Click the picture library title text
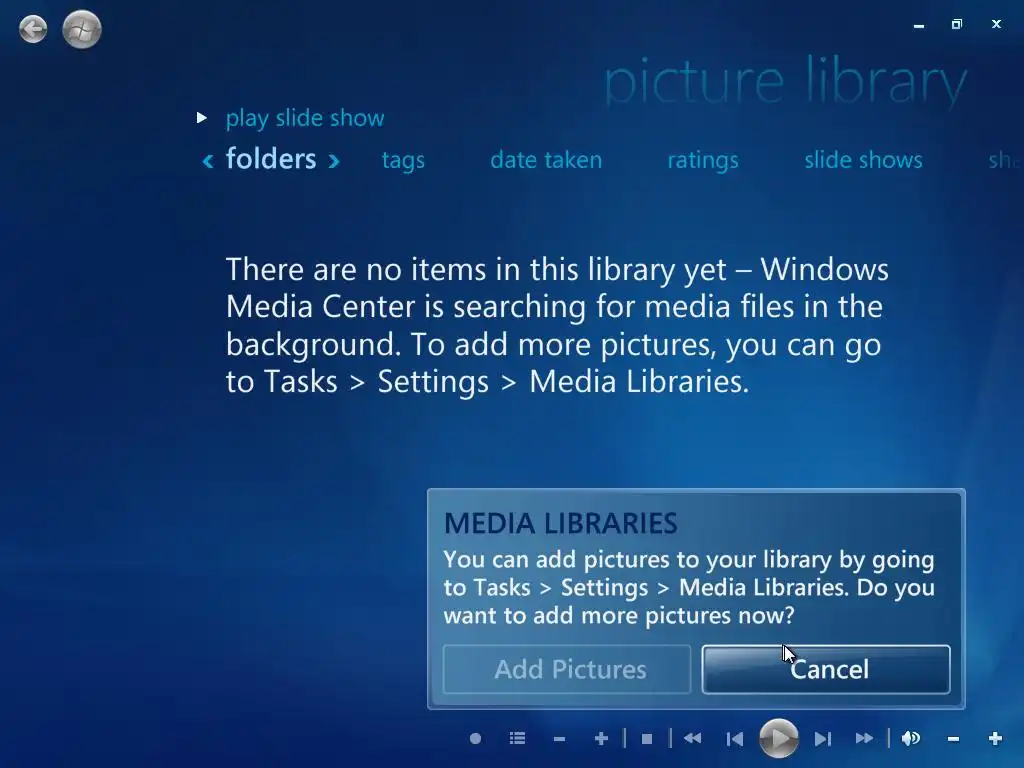The height and width of the screenshot is (768, 1024). 785,82
